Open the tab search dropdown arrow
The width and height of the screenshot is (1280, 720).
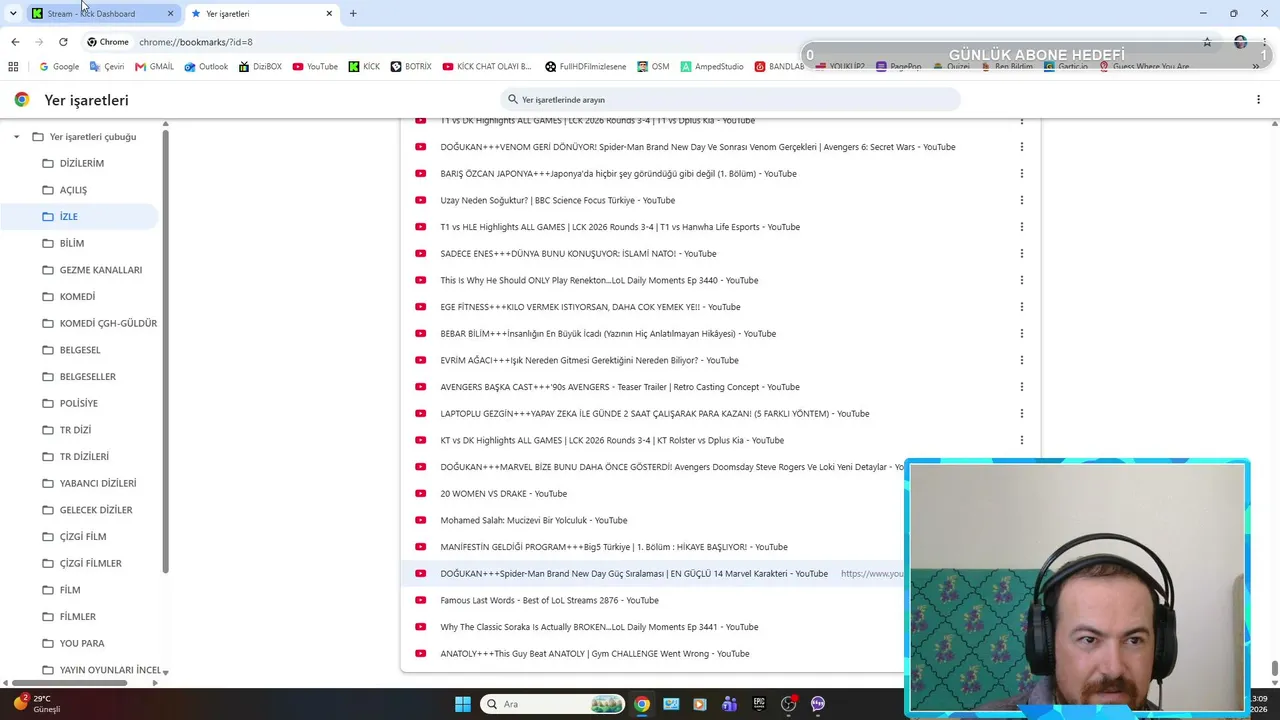pyautogui.click(x=13, y=13)
